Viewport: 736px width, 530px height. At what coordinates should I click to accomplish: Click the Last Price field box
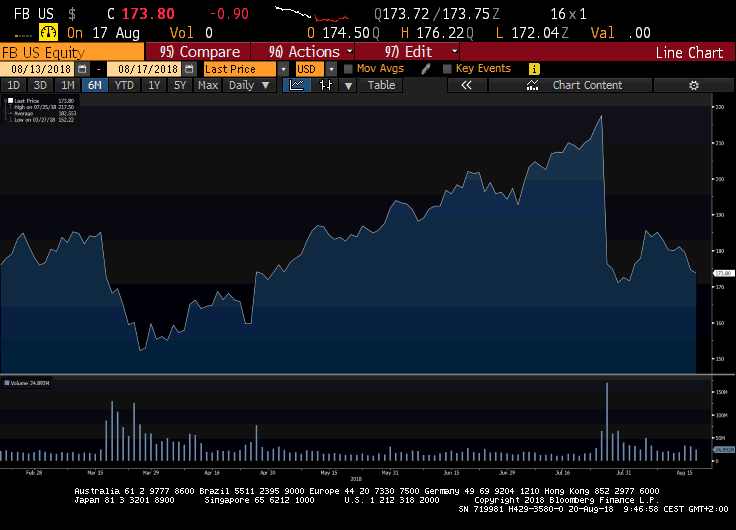[240, 69]
